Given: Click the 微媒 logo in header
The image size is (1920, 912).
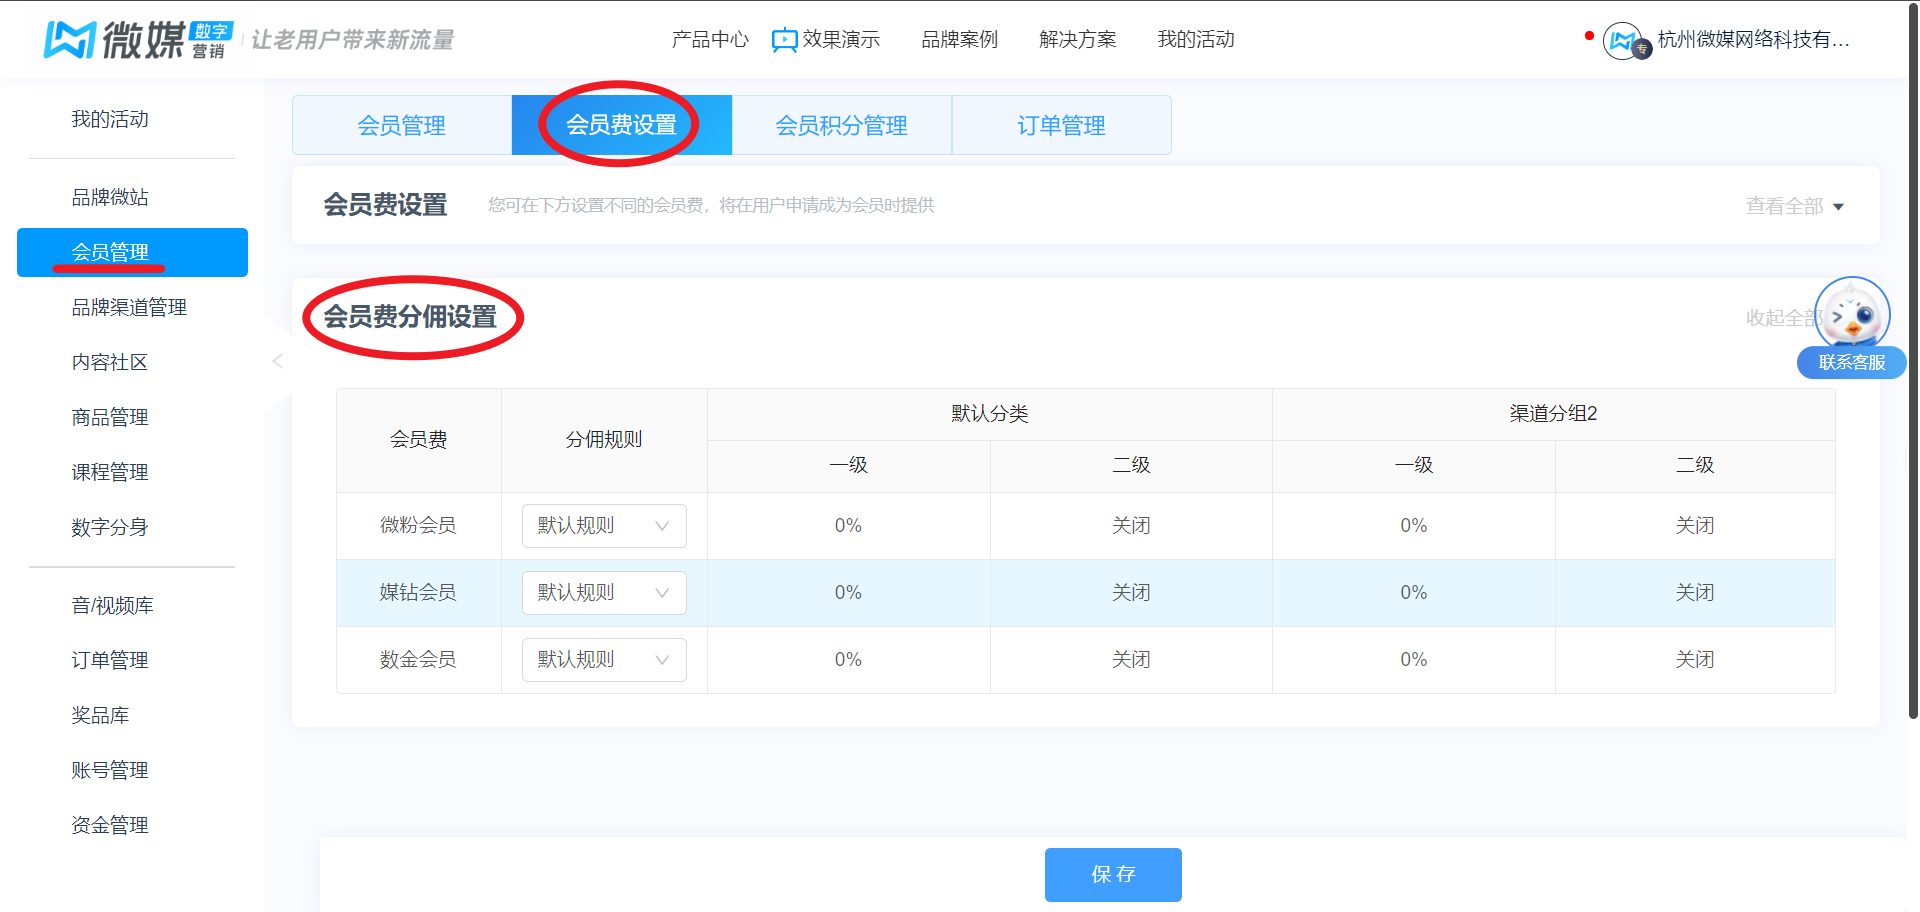Looking at the screenshot, I should coord(139,39).
